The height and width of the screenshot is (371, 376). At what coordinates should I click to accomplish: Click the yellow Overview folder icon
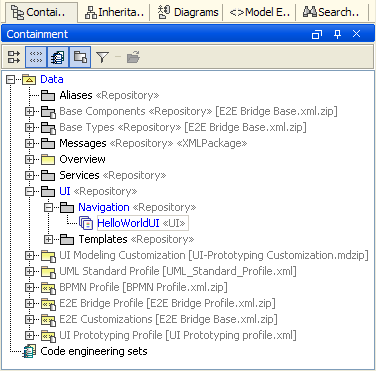[x=48, y=159]
